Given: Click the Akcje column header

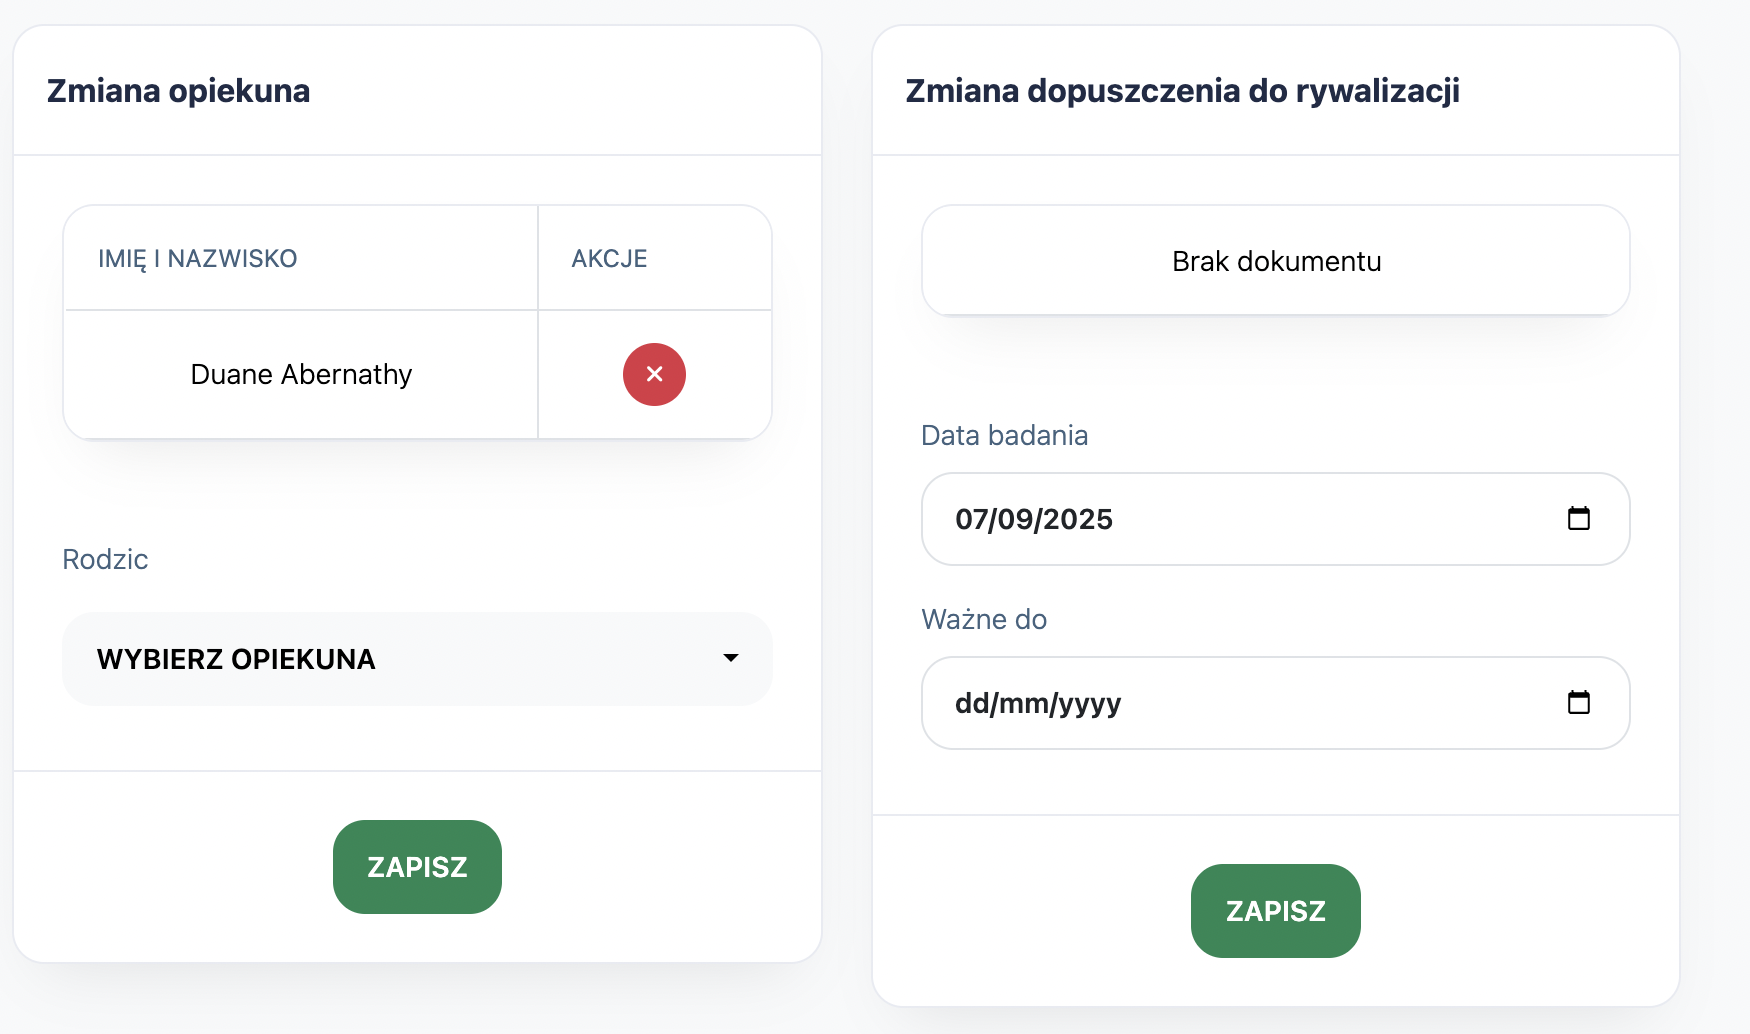Looking at the screenshot, I should (x=609, y=259).
